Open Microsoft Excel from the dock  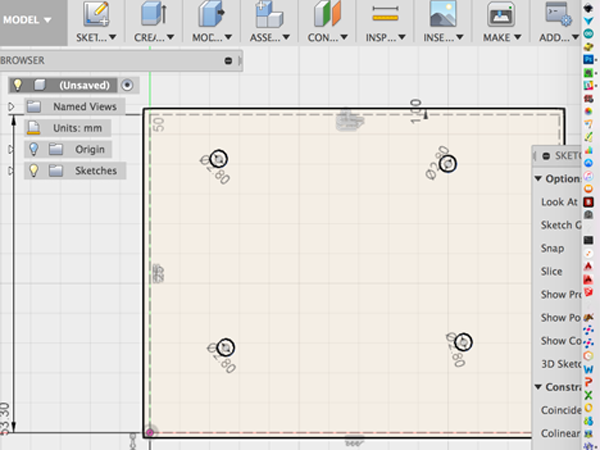click(588, 395)
